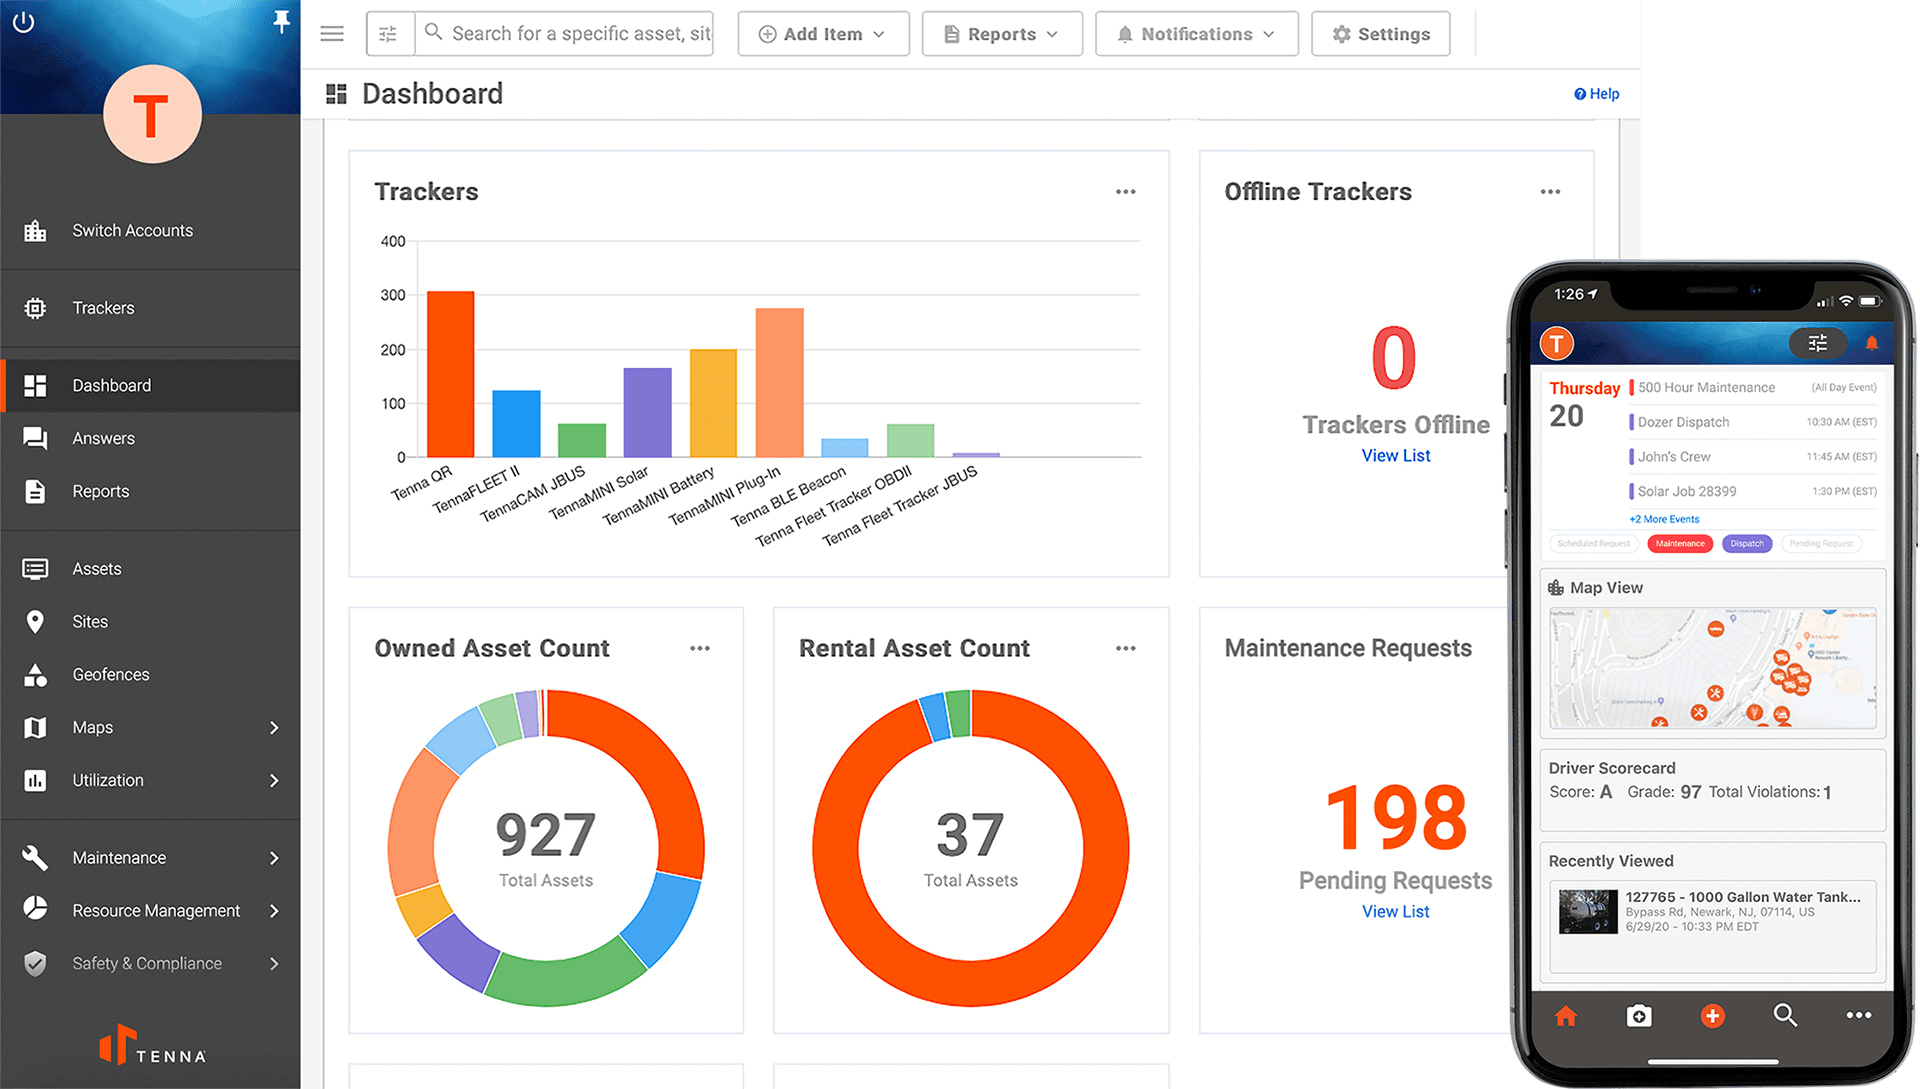Tap the phone camera icon

click(x=1638, y=1016)
